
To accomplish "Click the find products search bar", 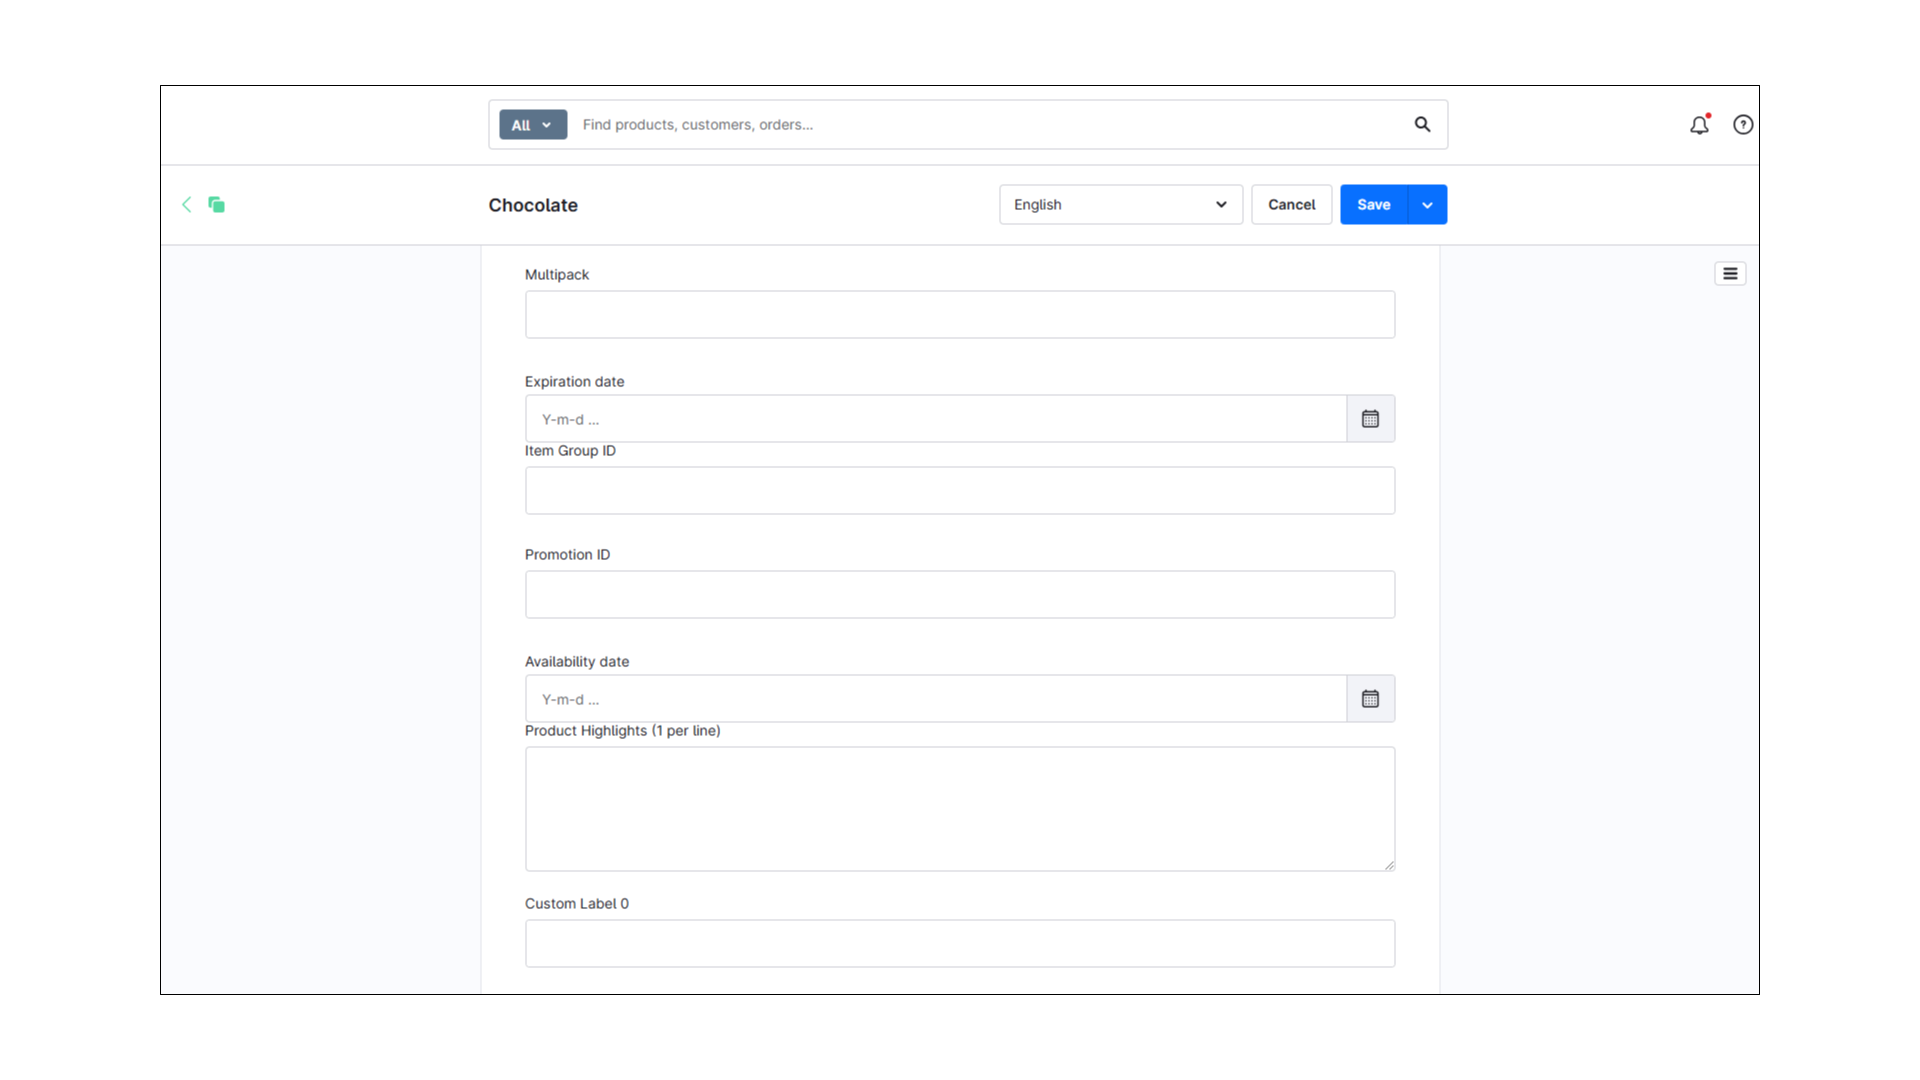I will tap(900, 124).
